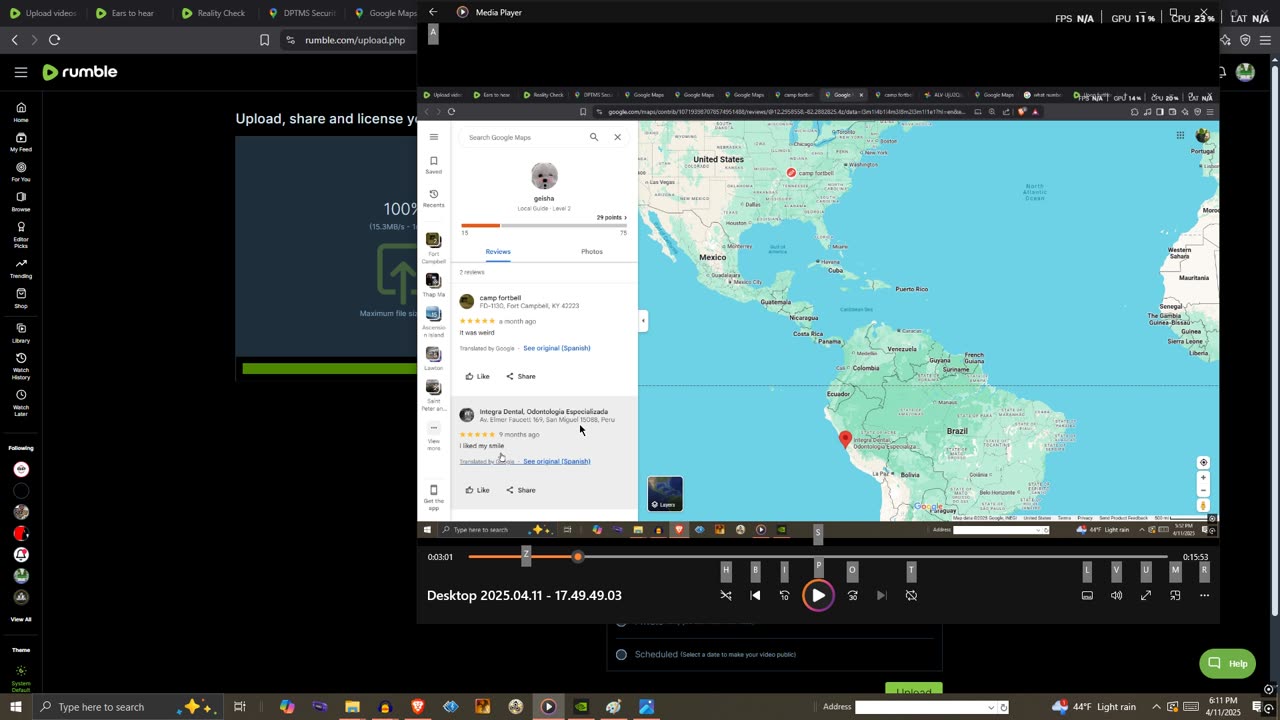This screenshot has width=1280, height=720.
Task: Expand the taskbar Address dropdown arrow
Action: point(991,707)
